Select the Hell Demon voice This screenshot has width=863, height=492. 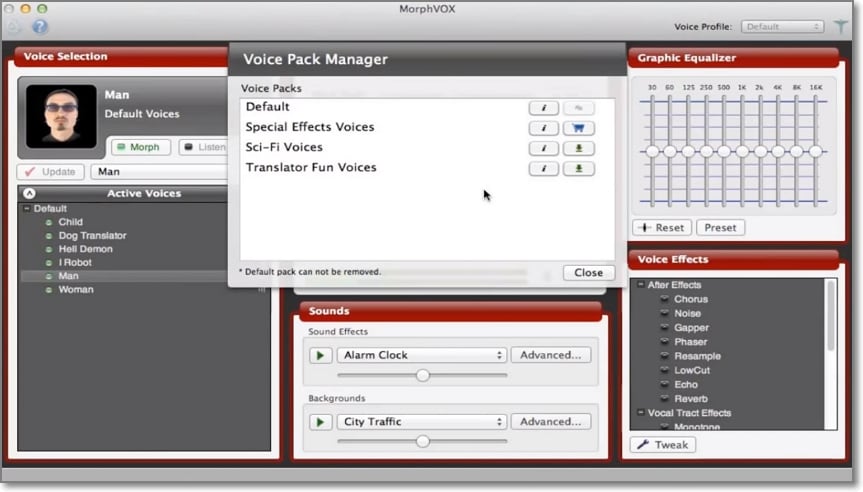click(x=85, y=249)
